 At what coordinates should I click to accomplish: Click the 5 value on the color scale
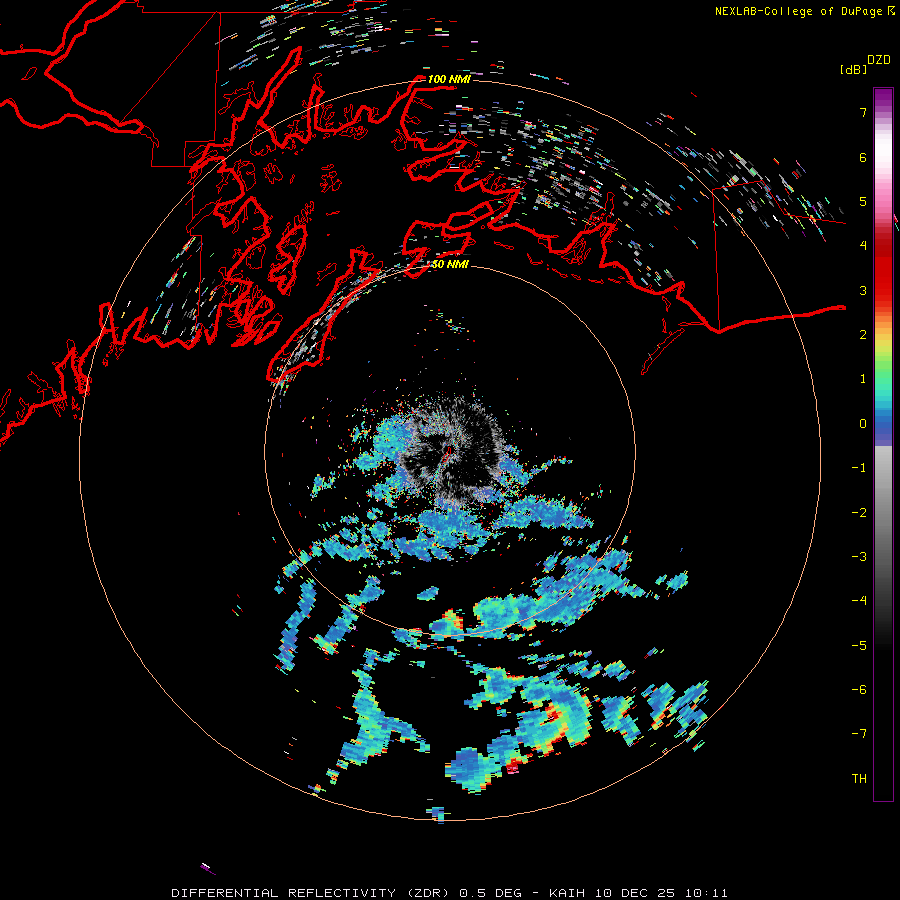coord(863,201)
